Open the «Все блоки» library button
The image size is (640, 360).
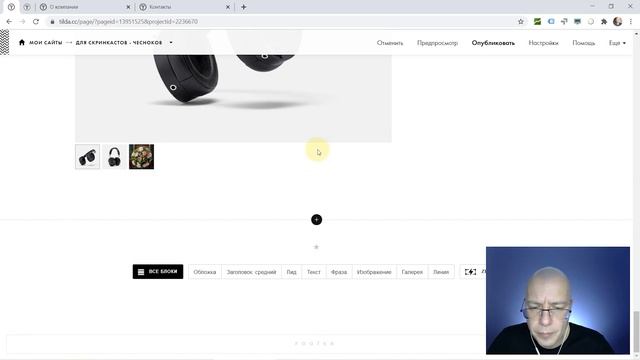point(158,272)
